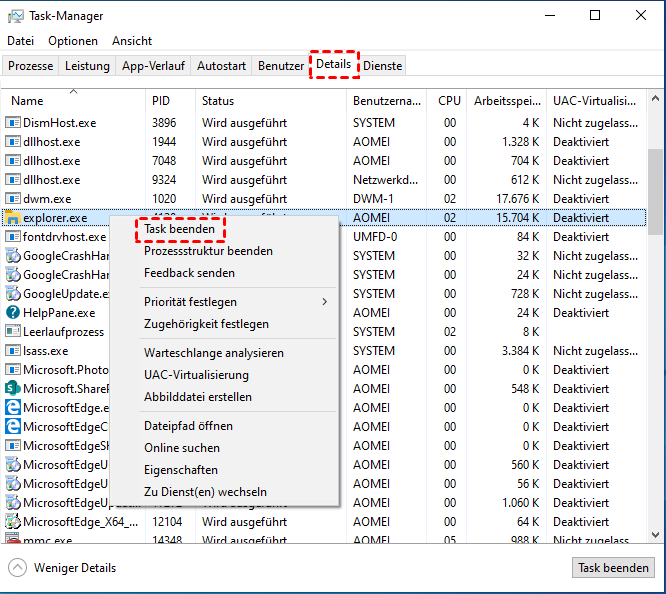666x594 pixels.
Task: Click the MicrosoftEdge_X64 process icon
Action: (14, 522)
